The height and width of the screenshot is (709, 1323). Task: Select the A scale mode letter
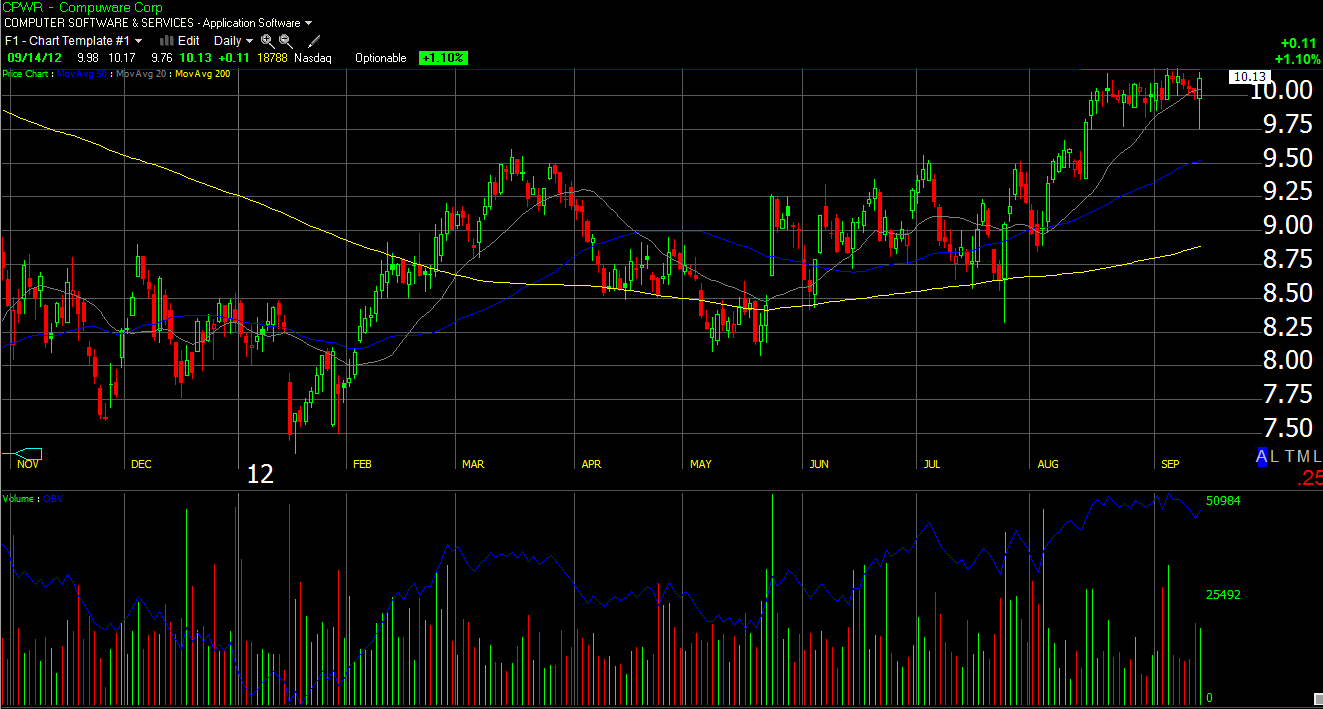pos(1262,457)
